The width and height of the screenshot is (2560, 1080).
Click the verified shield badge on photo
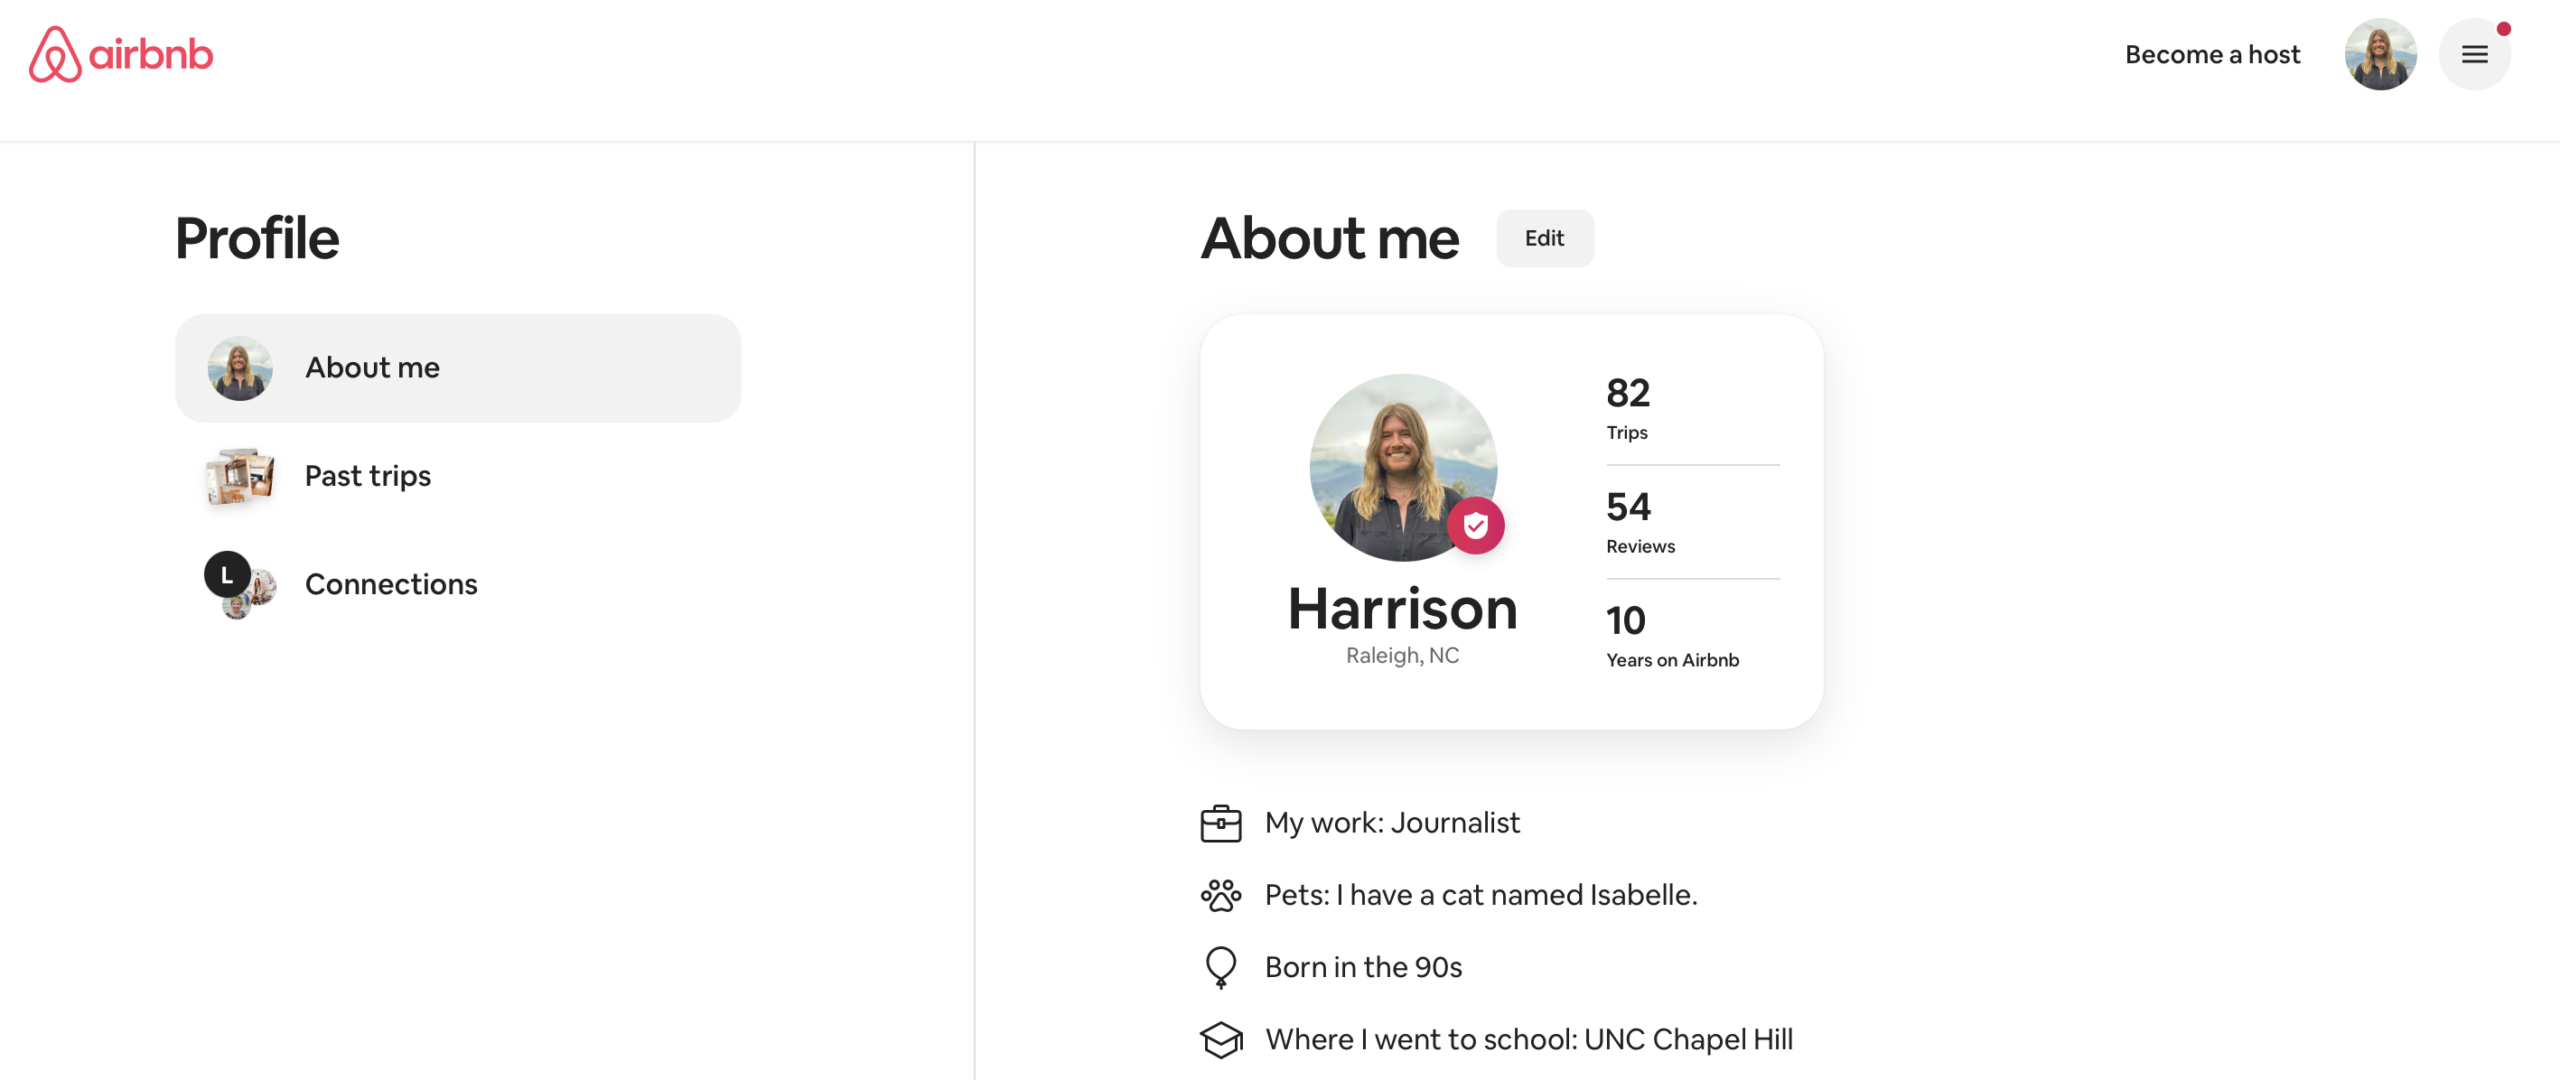pyautogui.click(x=1475, y=525)
